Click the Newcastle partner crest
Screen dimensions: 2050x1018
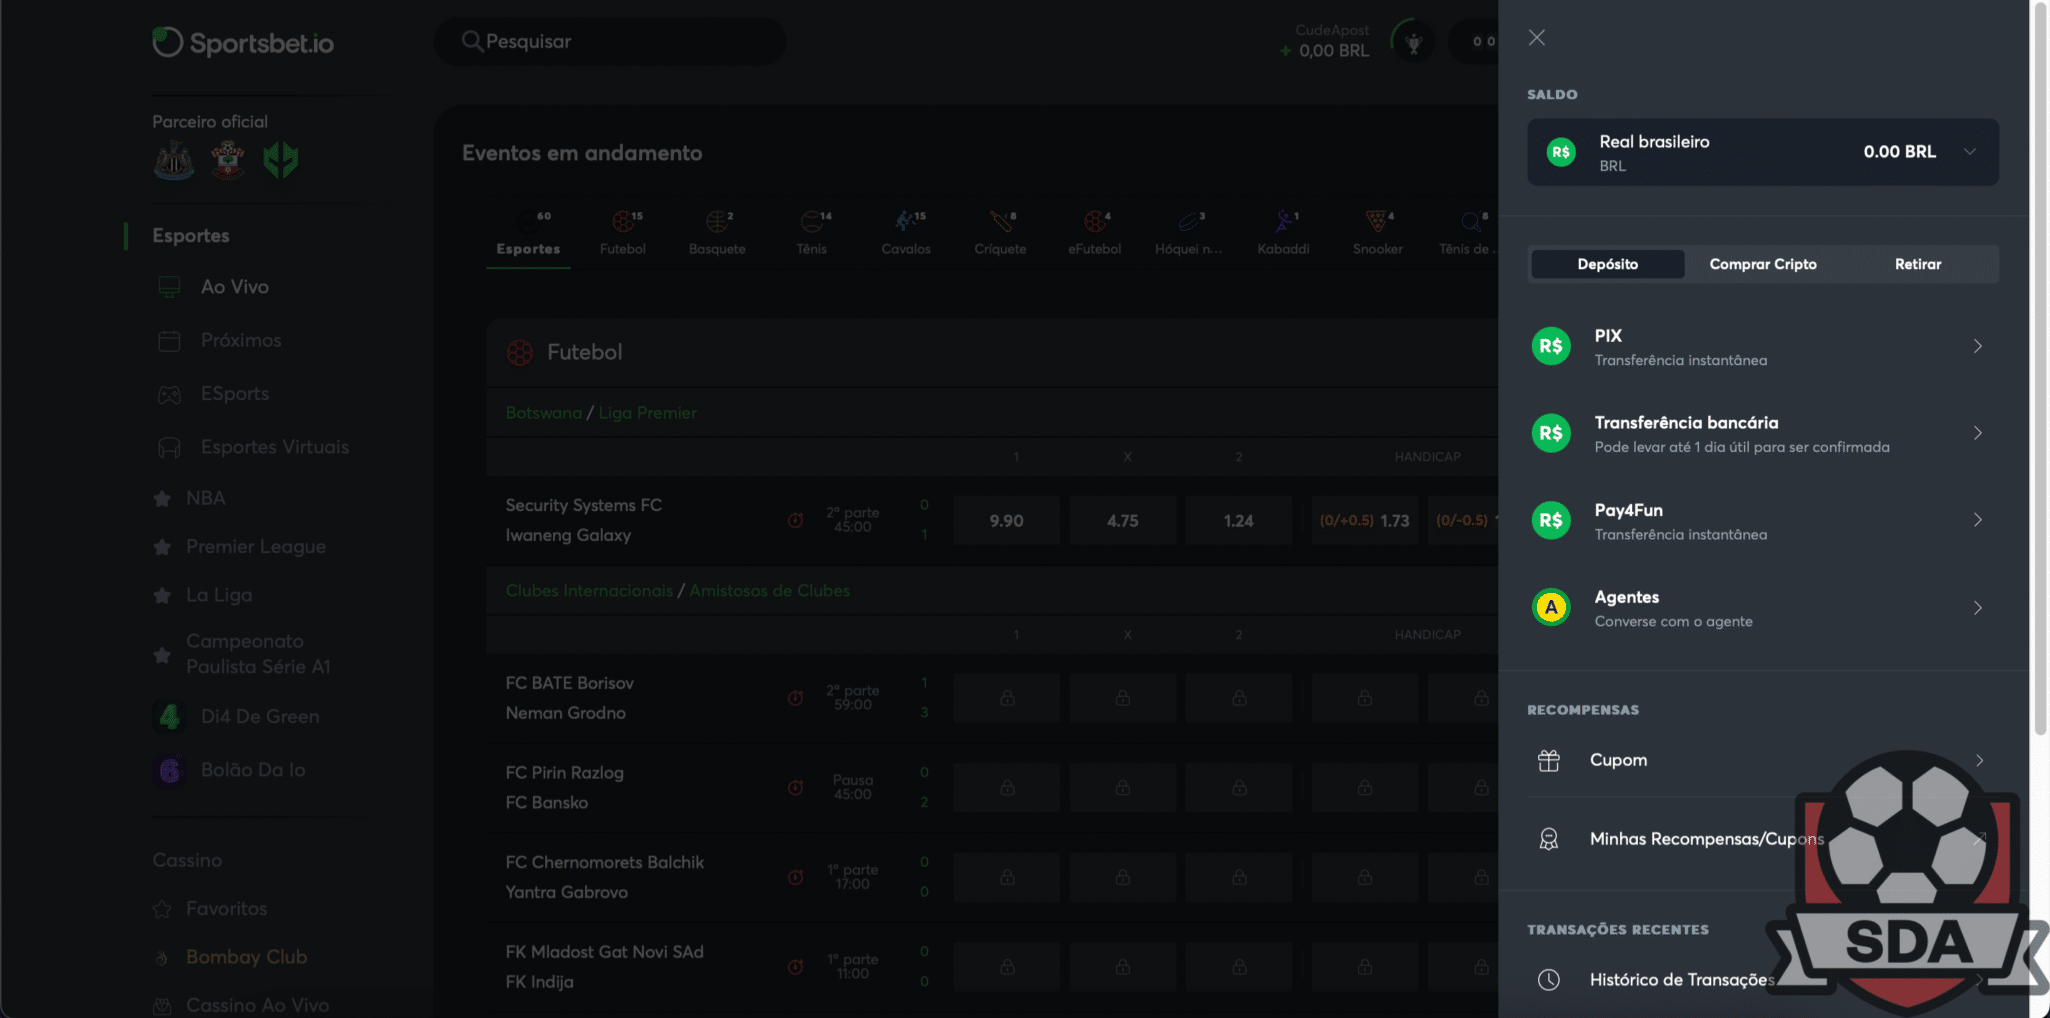coord(174,160)
